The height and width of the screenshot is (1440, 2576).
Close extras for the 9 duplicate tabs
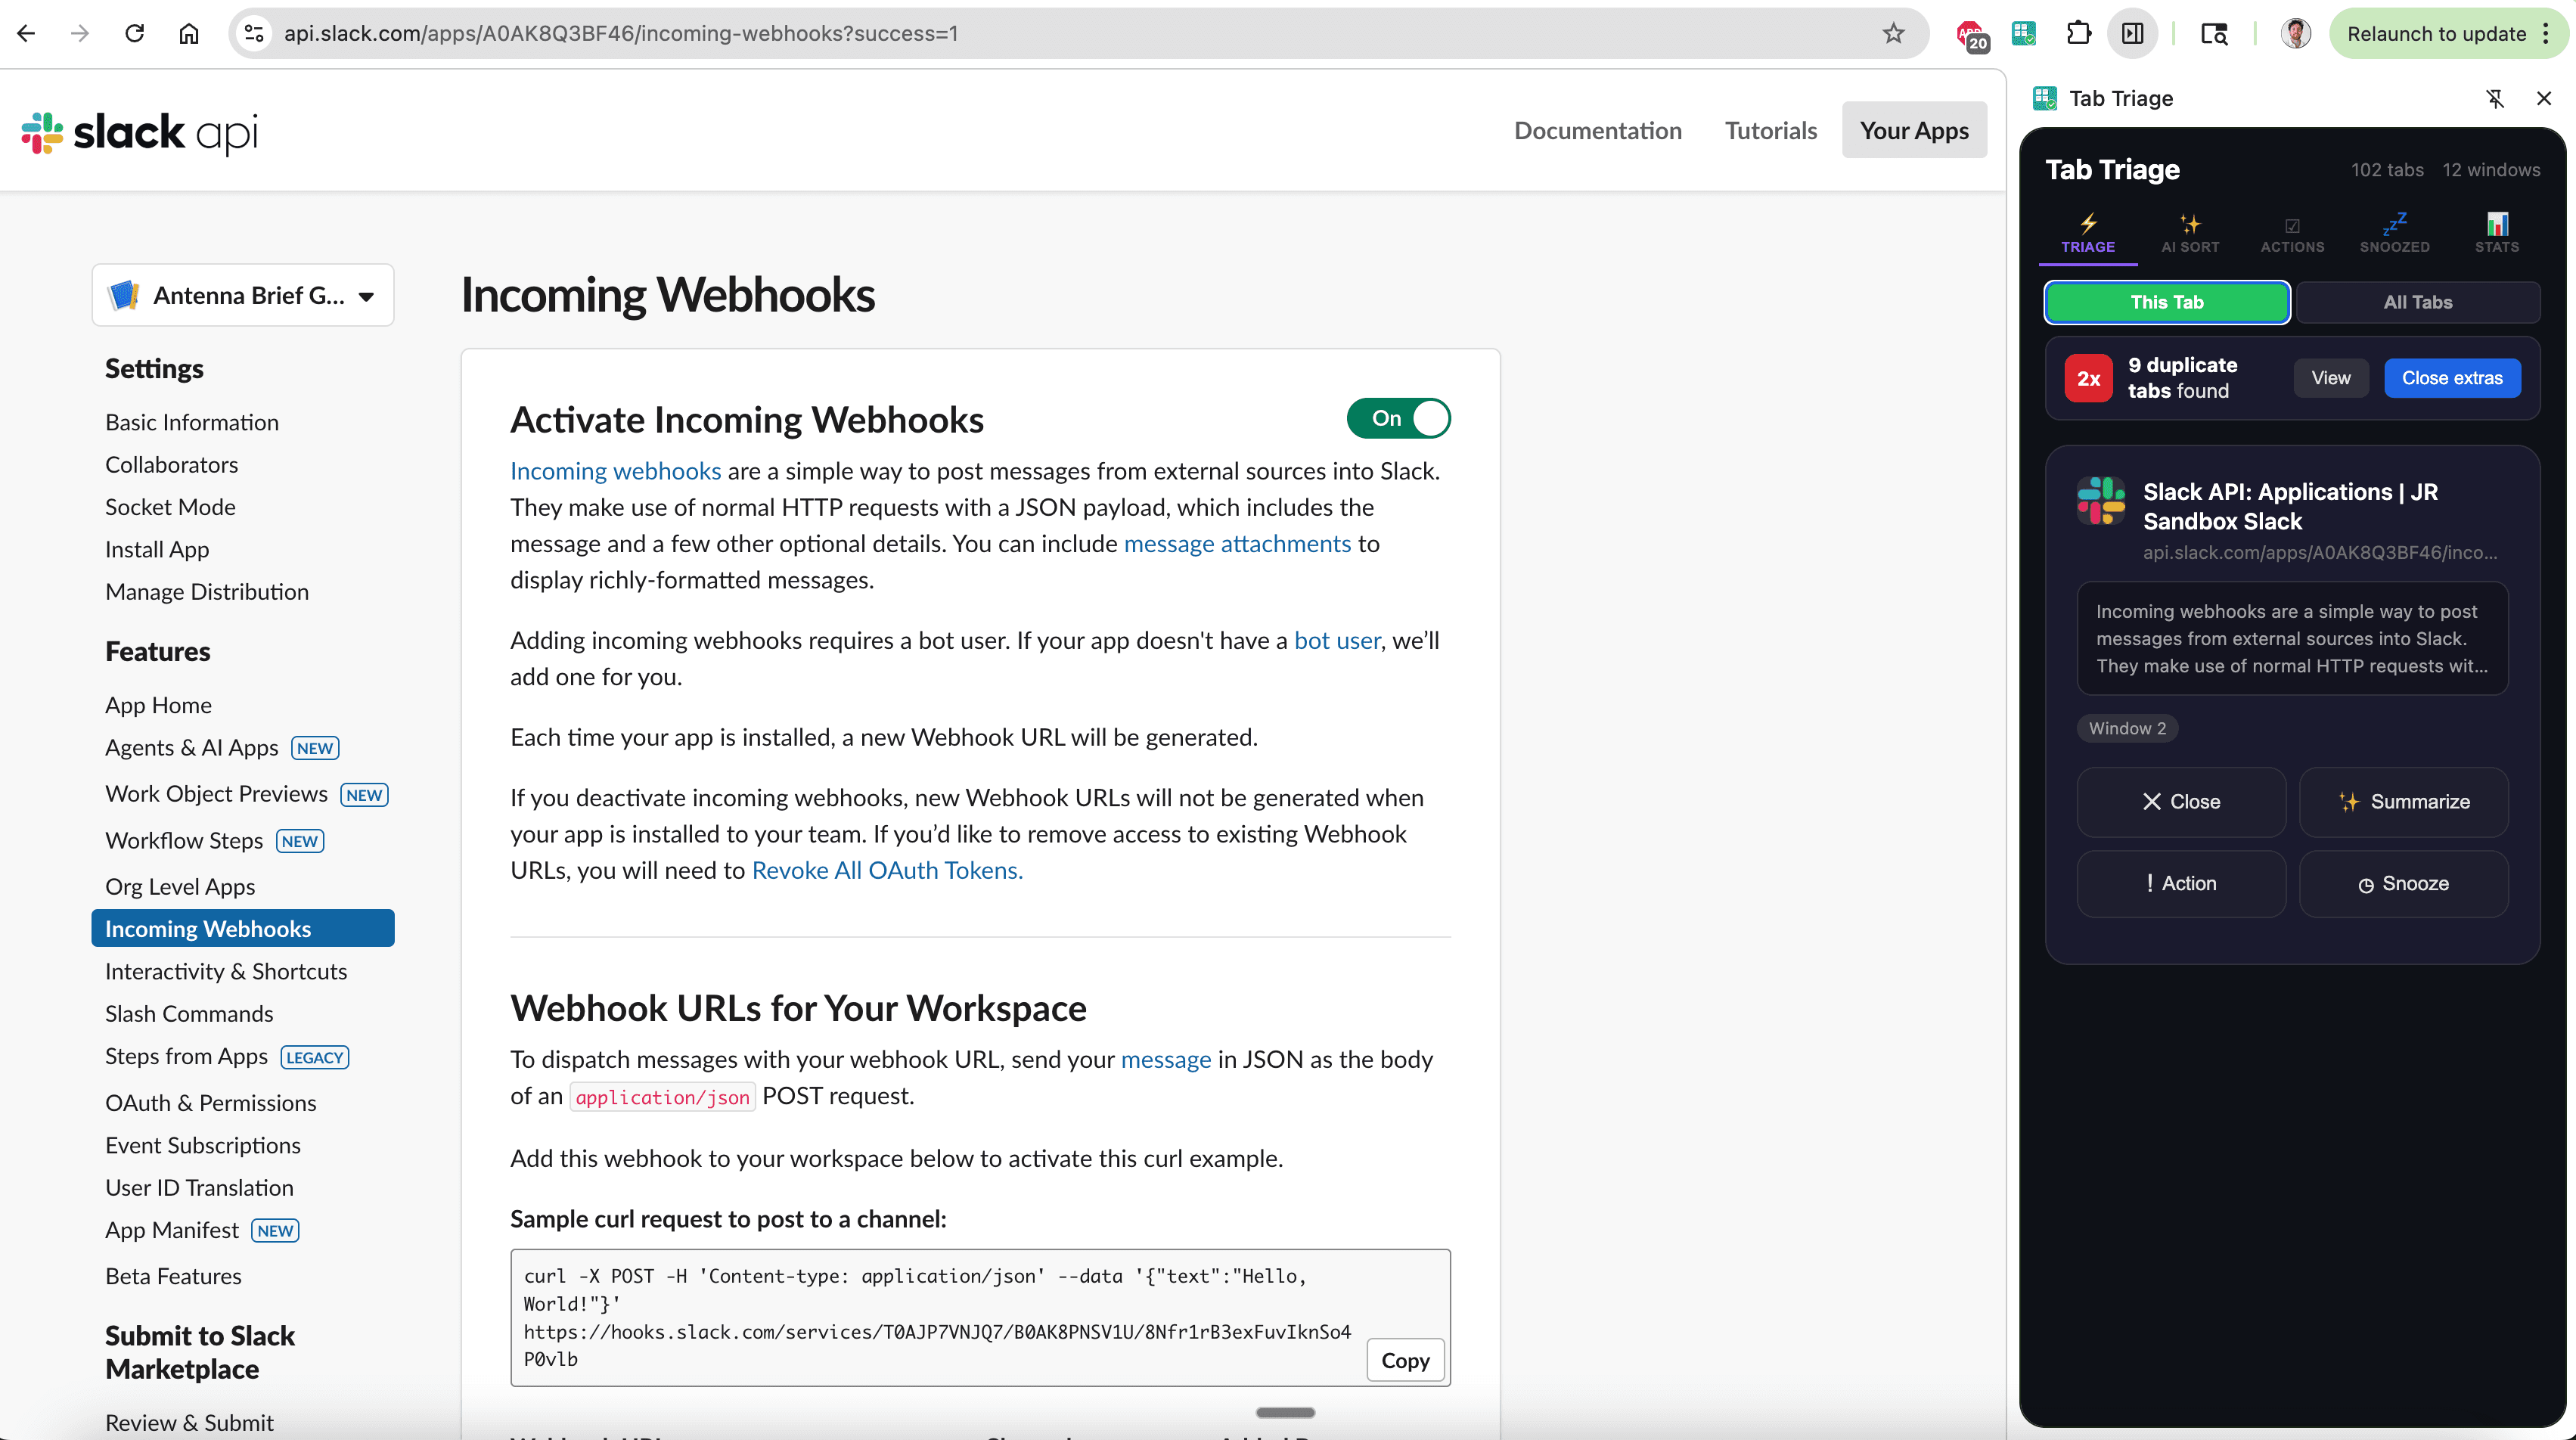2453,378
